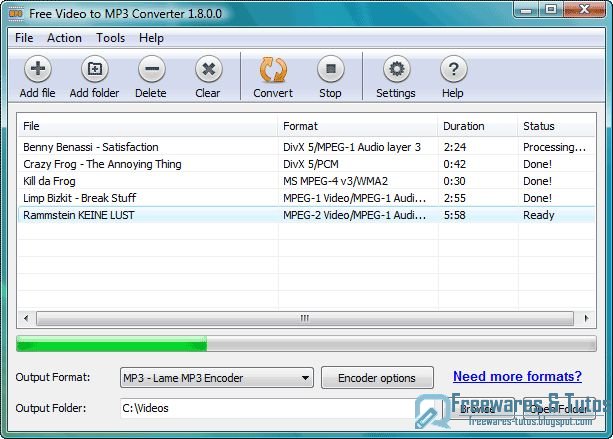
Task: Click the Open Folder button
Action: click(559, 409)
